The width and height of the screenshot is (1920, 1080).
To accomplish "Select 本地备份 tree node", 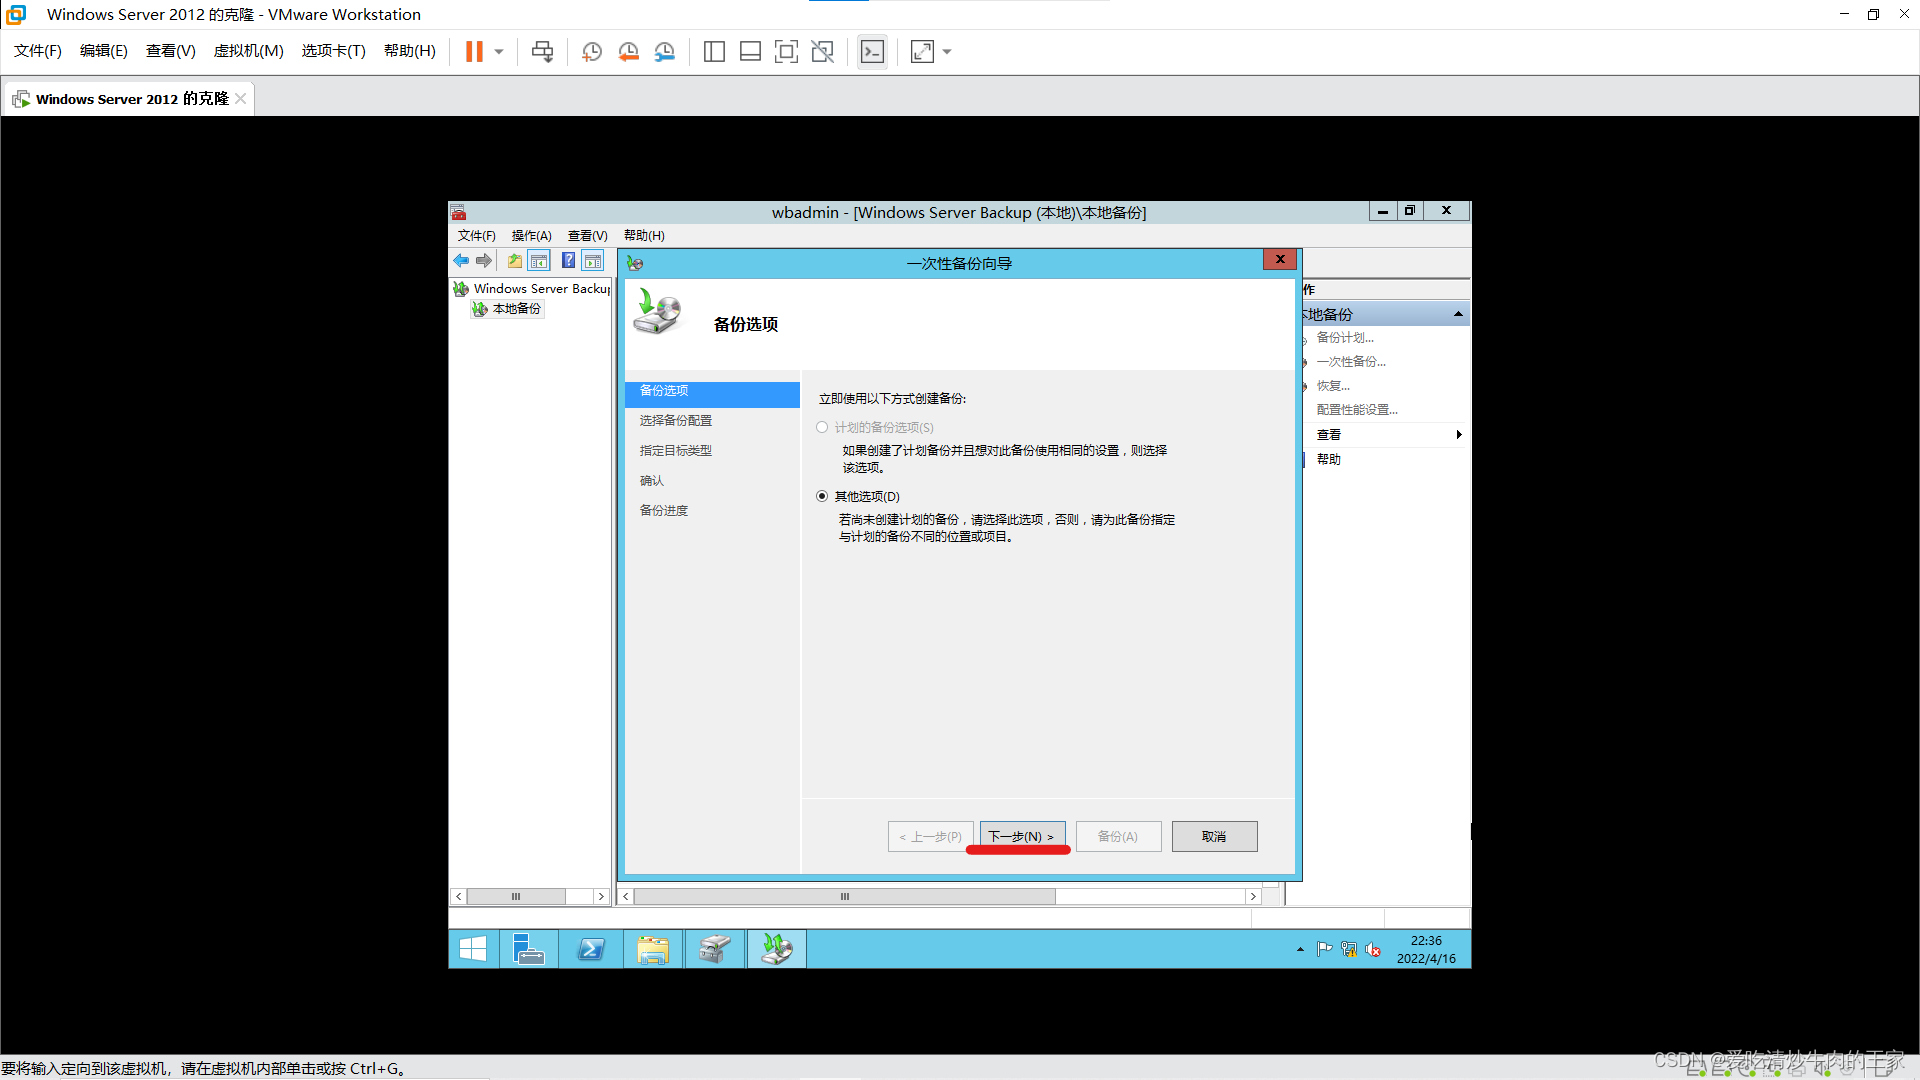I will [516, 309].
